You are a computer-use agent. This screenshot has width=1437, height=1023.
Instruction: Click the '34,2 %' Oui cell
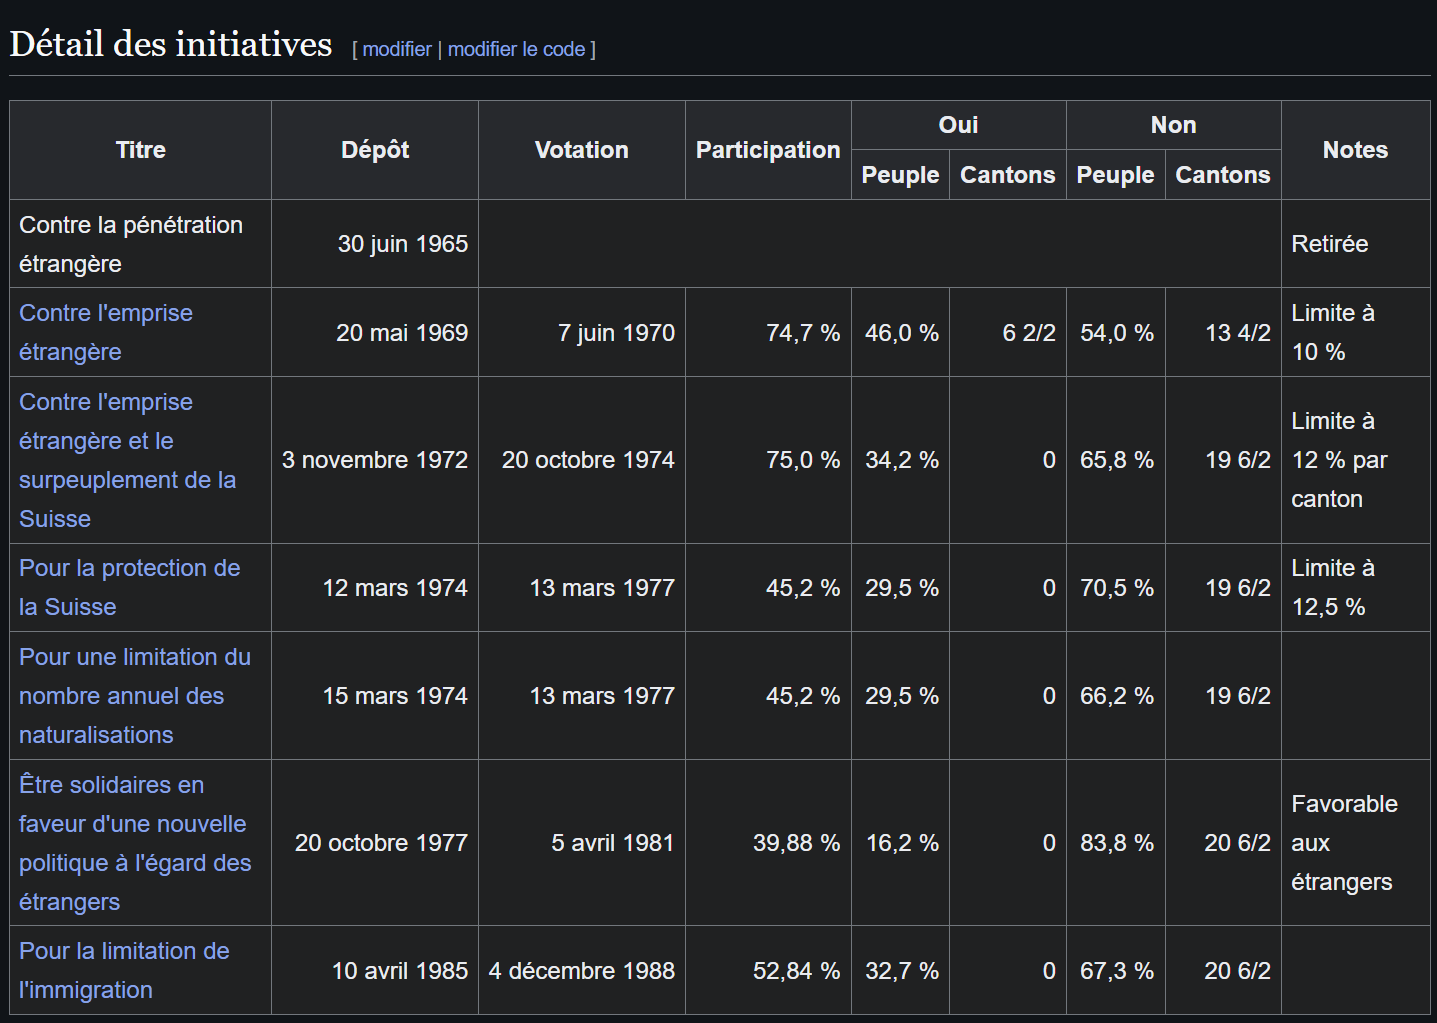(x=901, y=460)
